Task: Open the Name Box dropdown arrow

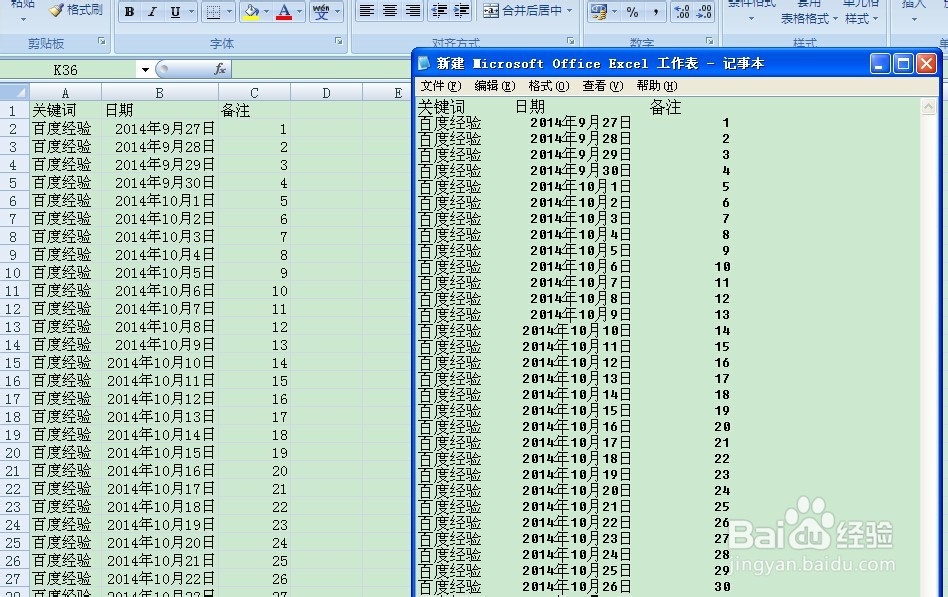Action: tap(145, 70)
